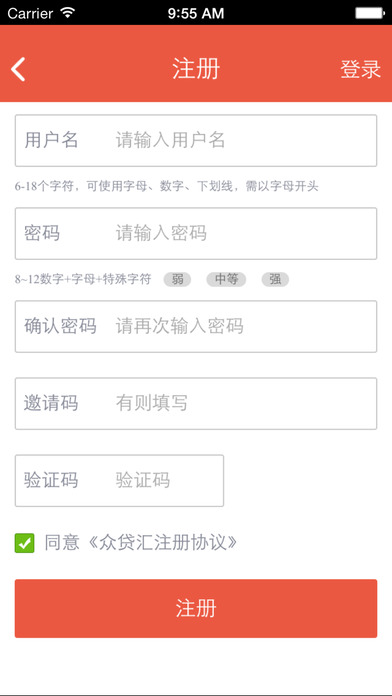The image size is (392, 696).
Task: Tap the 9:55 AM clock
Action: click(x=196, y=13)
